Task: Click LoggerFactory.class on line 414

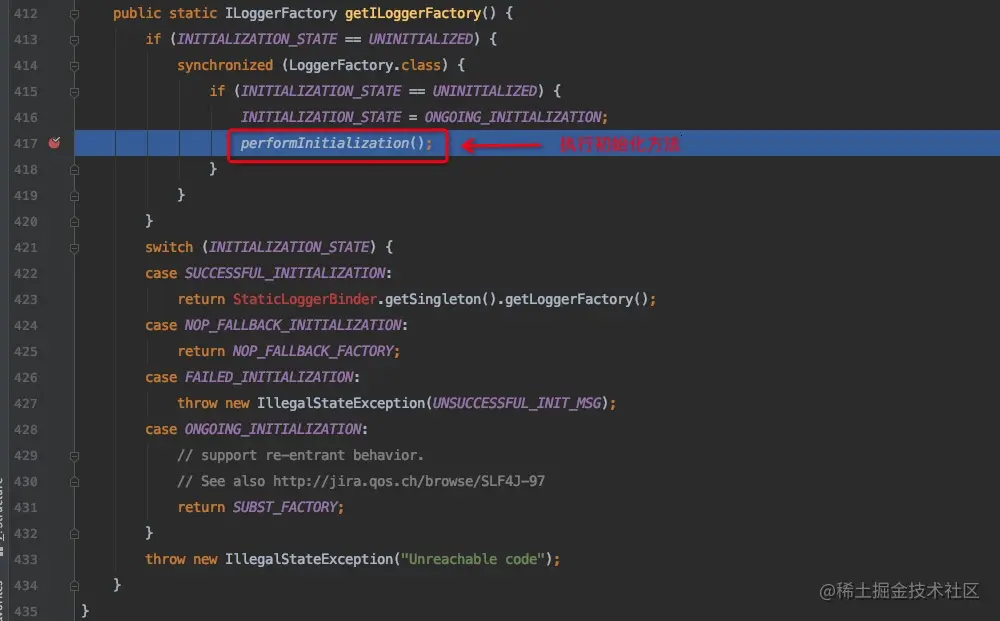Action: 365,65
